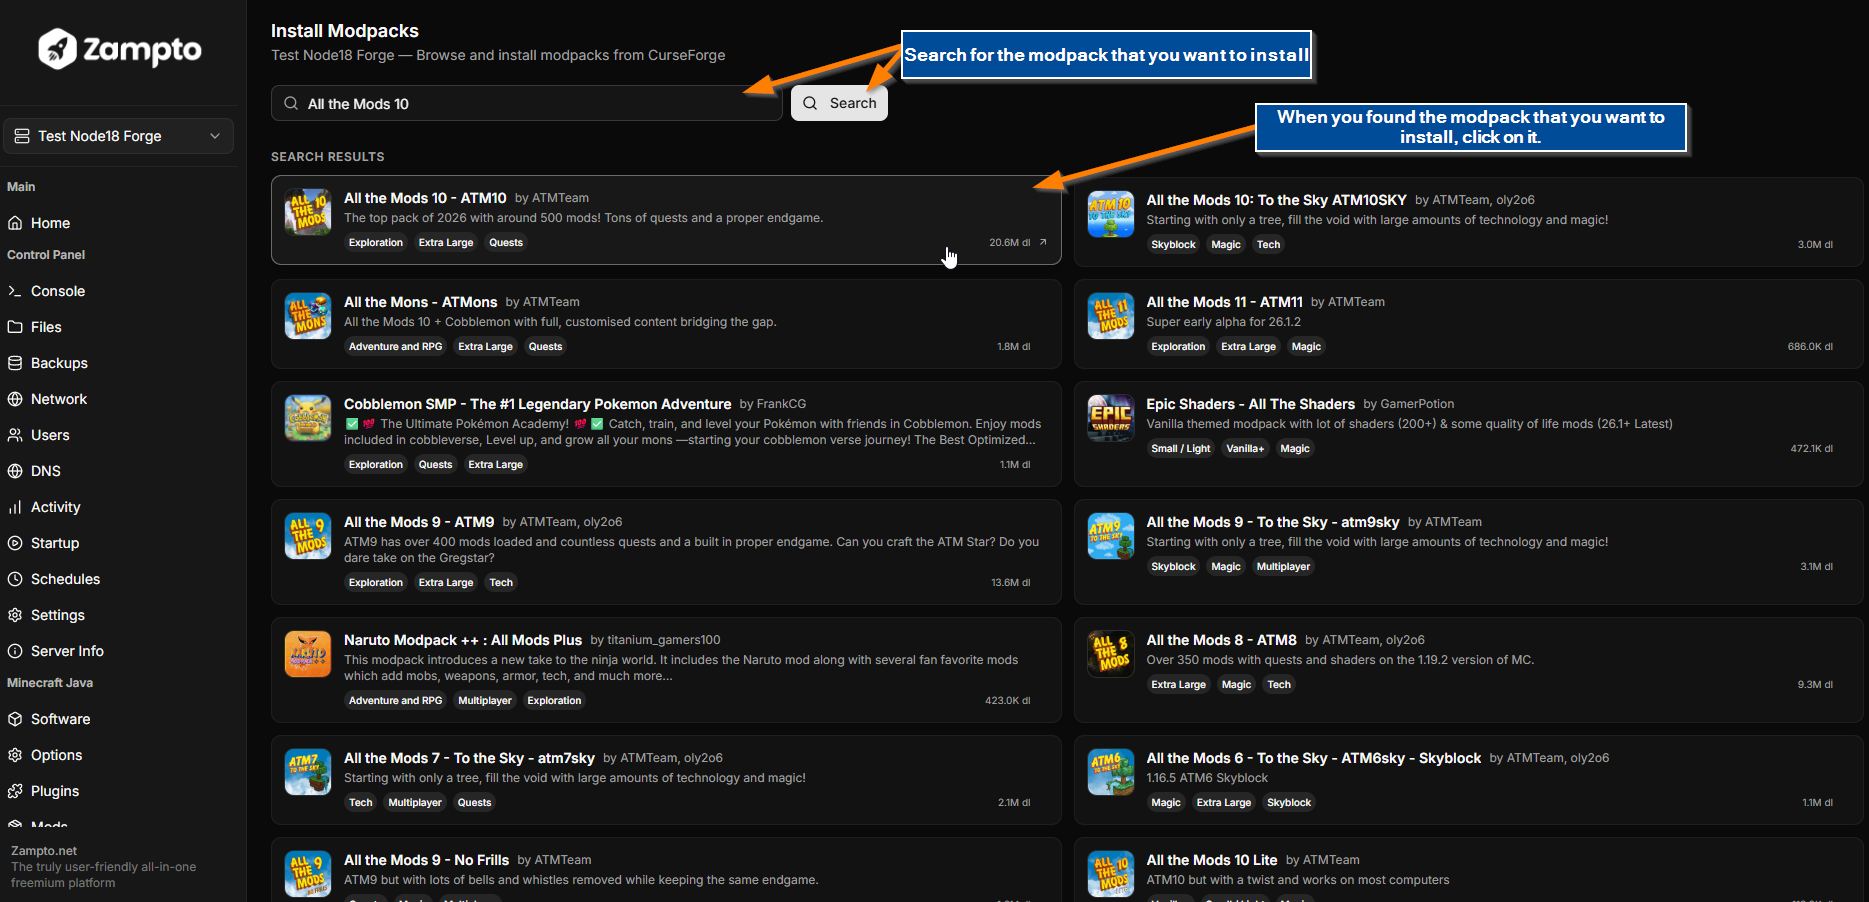1869x902 pixels.
Task: Click the Search button
Action: (839, 103)
